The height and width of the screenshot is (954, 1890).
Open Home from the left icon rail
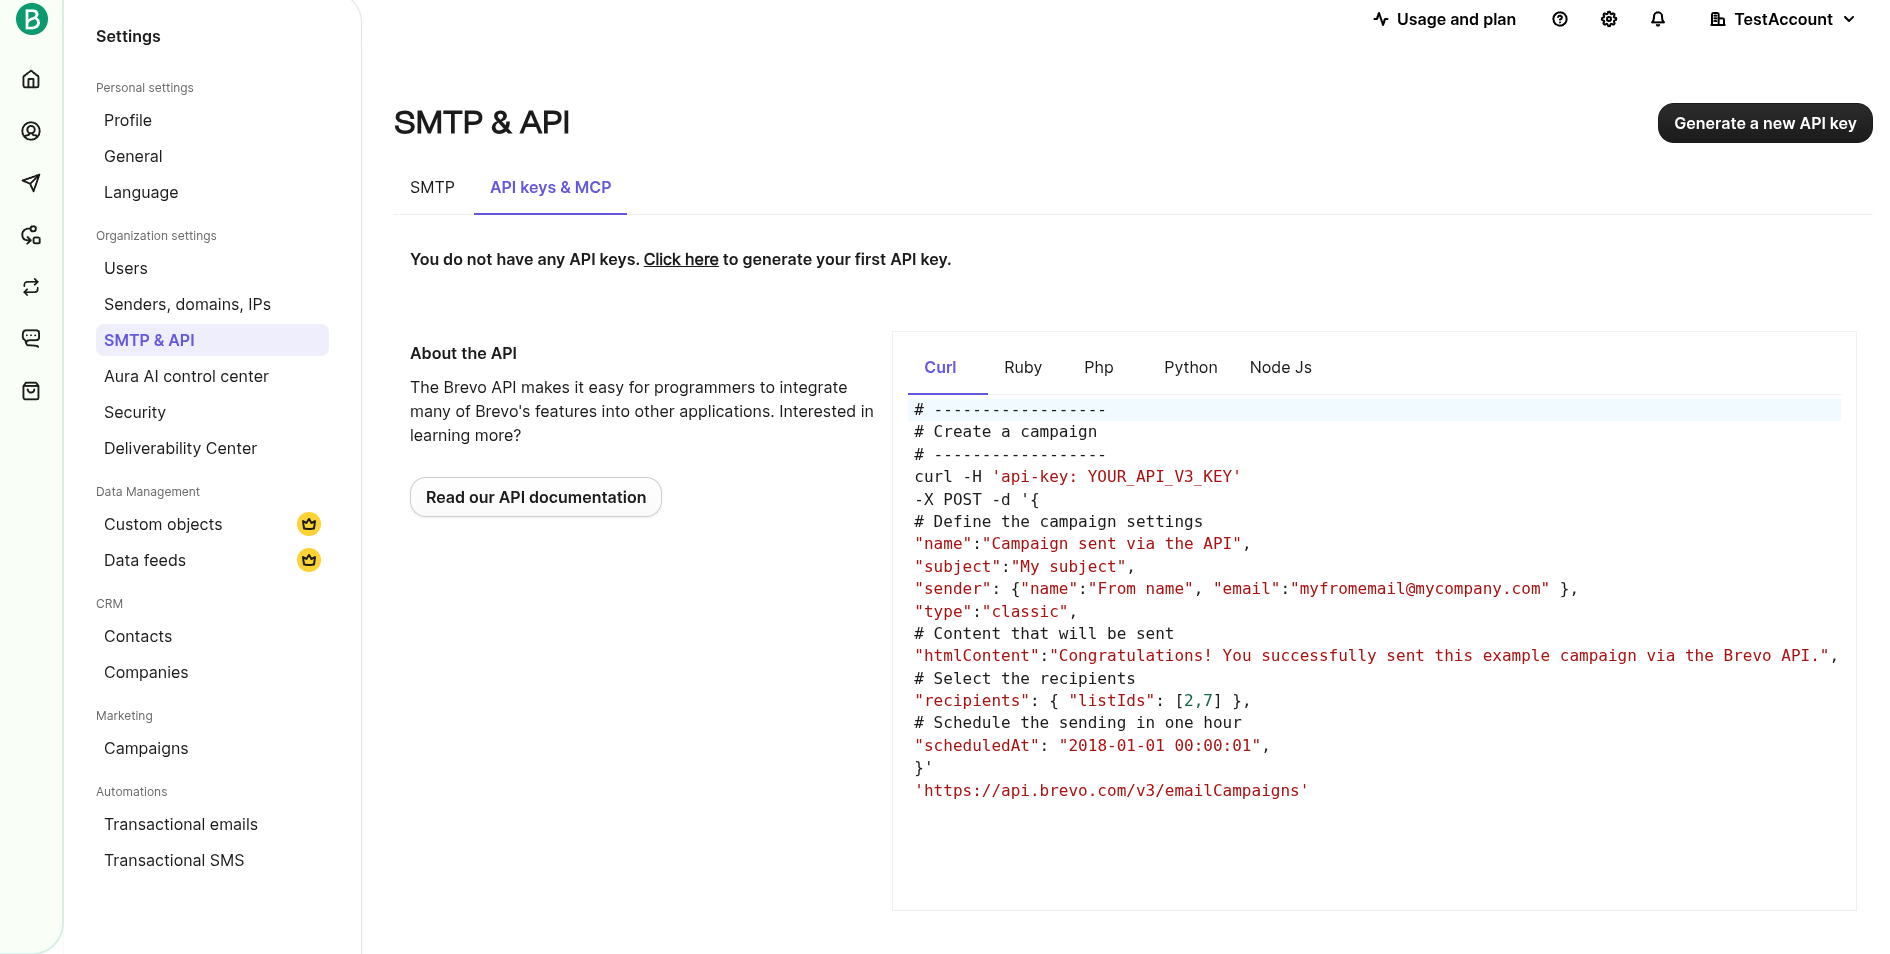(31, 79)
